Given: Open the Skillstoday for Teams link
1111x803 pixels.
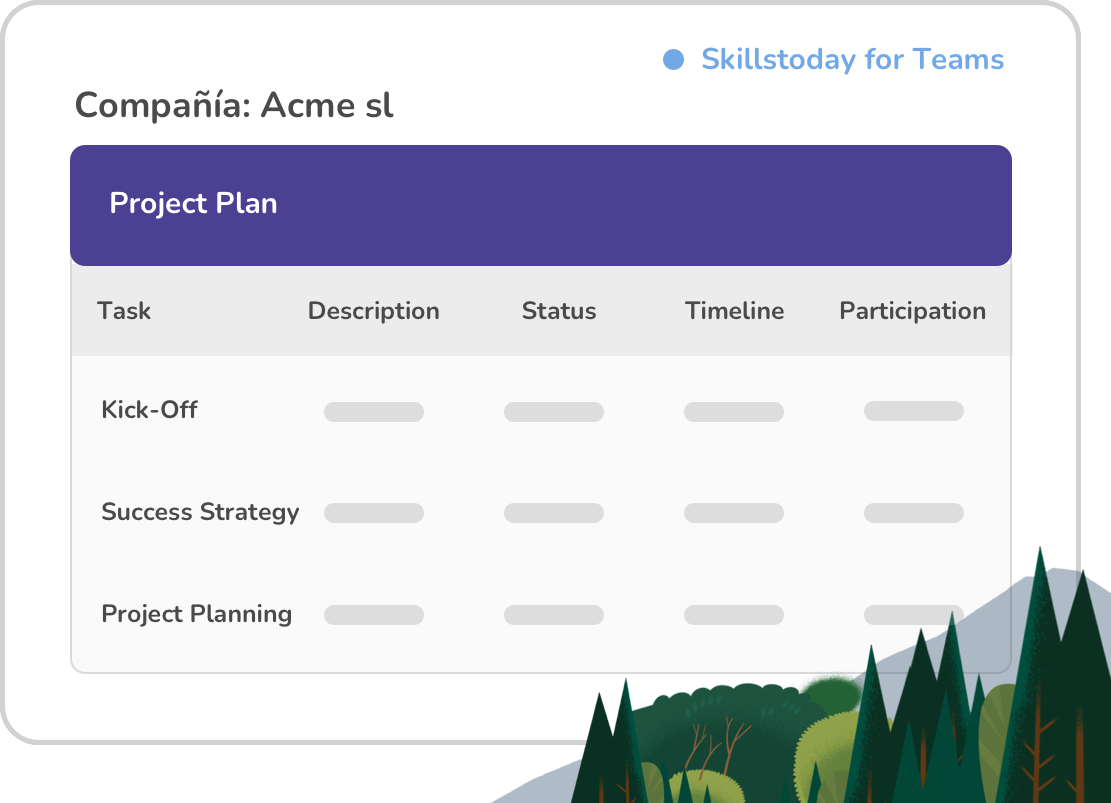Looking at the screenshot, I should point(852,60).
